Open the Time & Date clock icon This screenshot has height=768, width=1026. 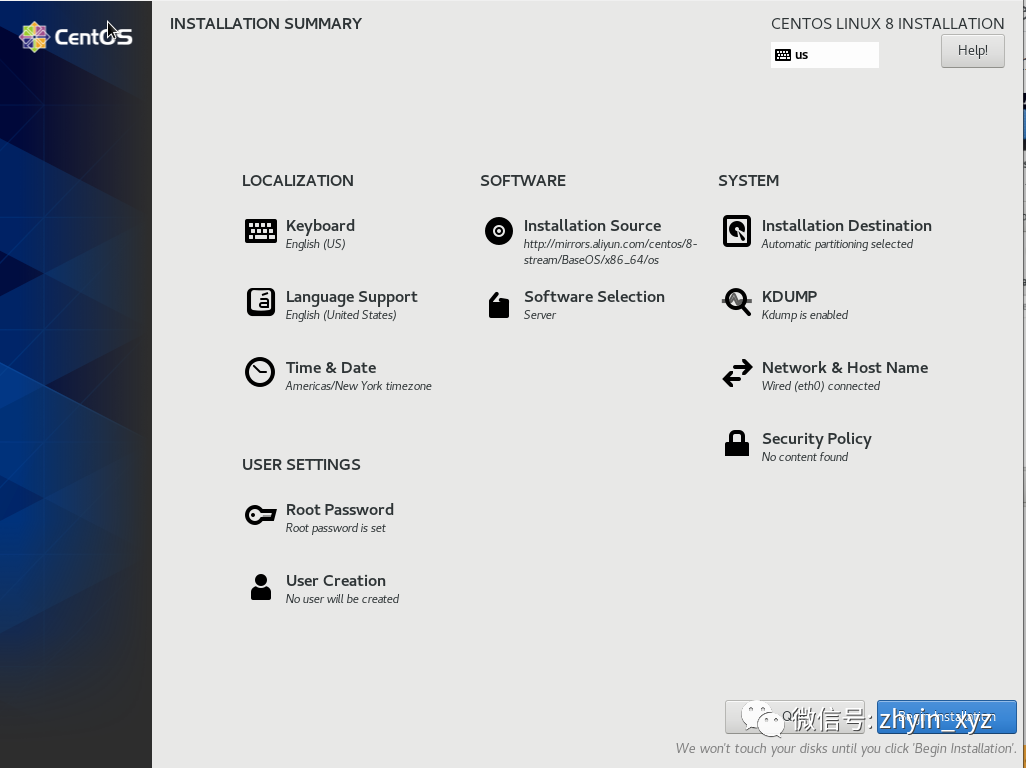pyautogui.click(x=260, y=372)
